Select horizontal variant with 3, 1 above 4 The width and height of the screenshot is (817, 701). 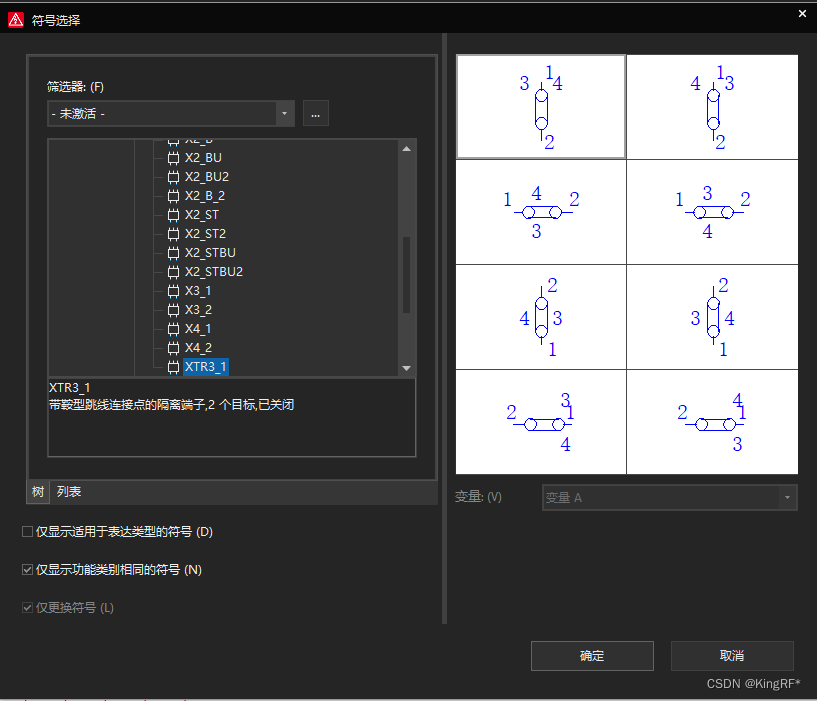coord(541,422)
